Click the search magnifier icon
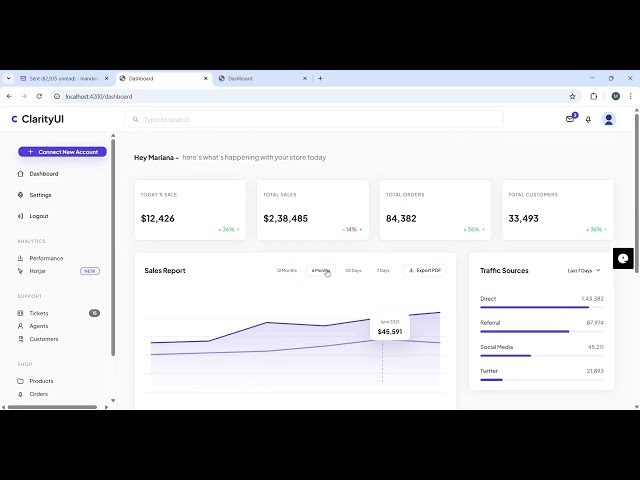The height and width of the screenshot is (480, 640). pos(136,120)
